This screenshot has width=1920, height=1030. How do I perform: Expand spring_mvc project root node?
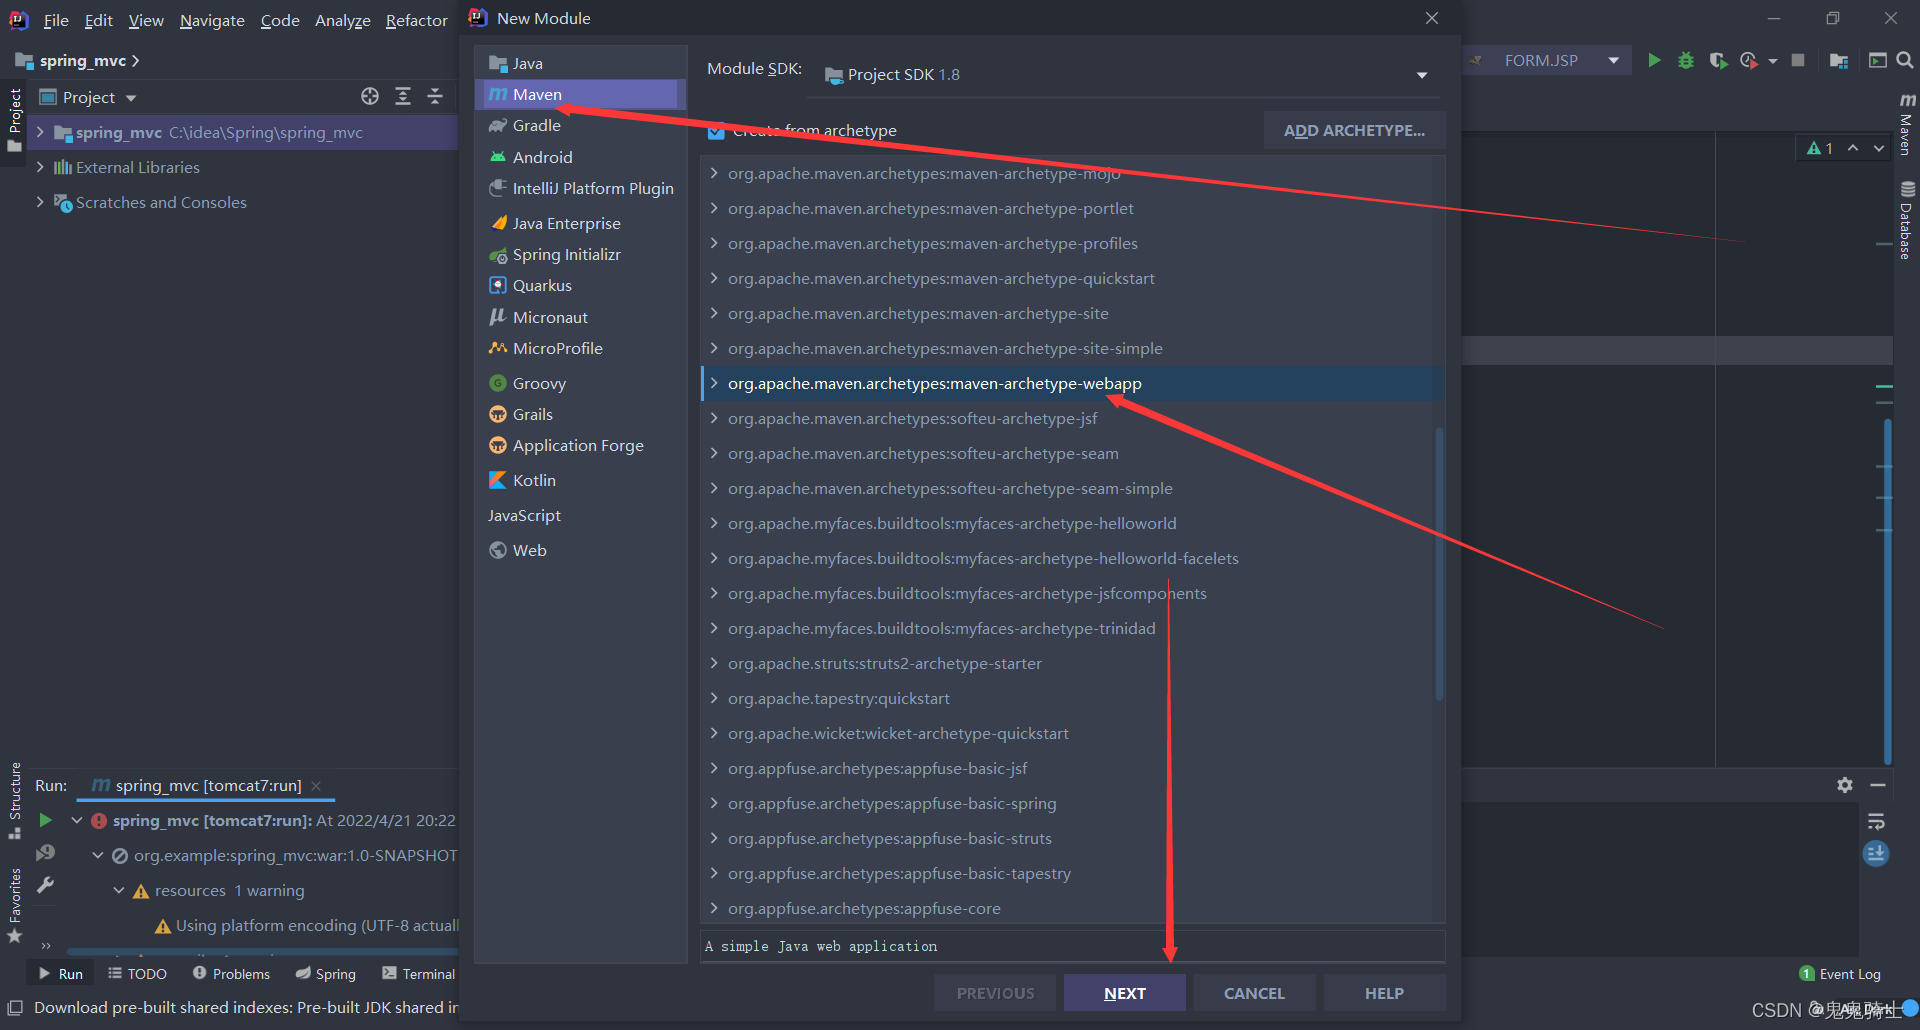pyautogui.click(x=40, y=132)
